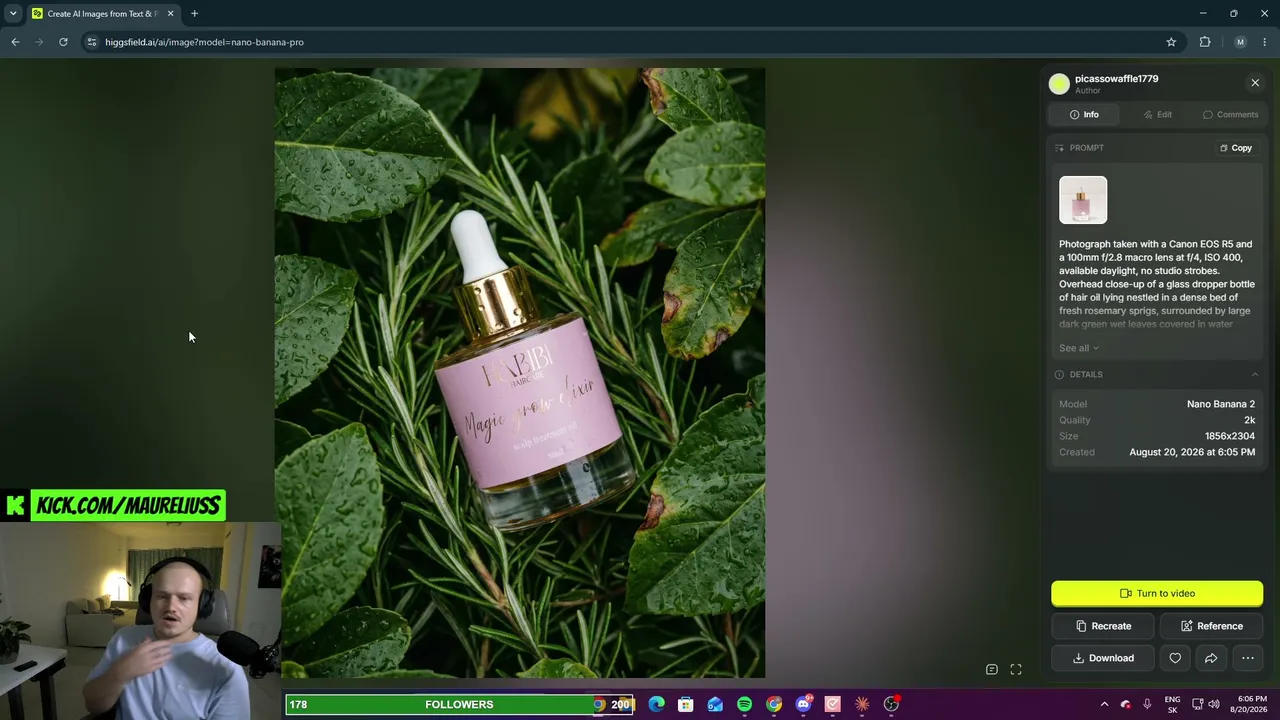This screenshot has height=720, width=1280.
Task: Click the prompt description text
Action: (x=1157, y=284)
